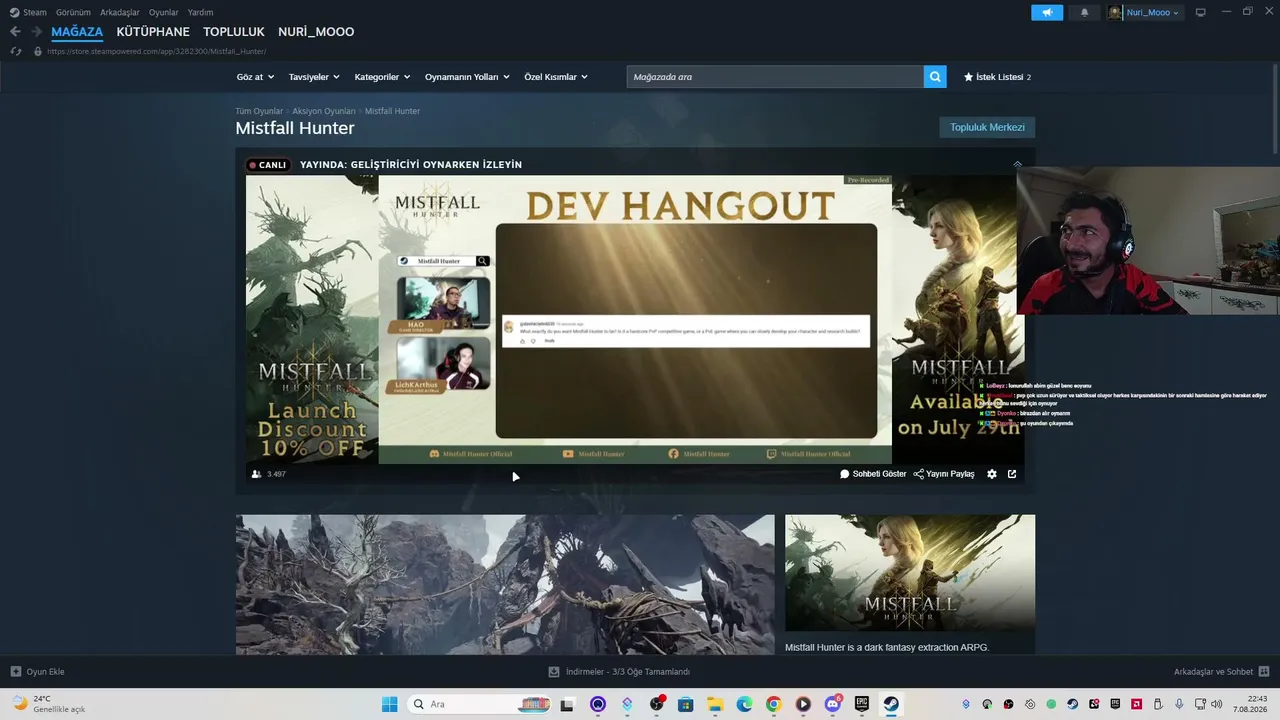This screenshot has width=1280, height=720.
Task: Click the blue store search magnifier button
Action: 935,77
